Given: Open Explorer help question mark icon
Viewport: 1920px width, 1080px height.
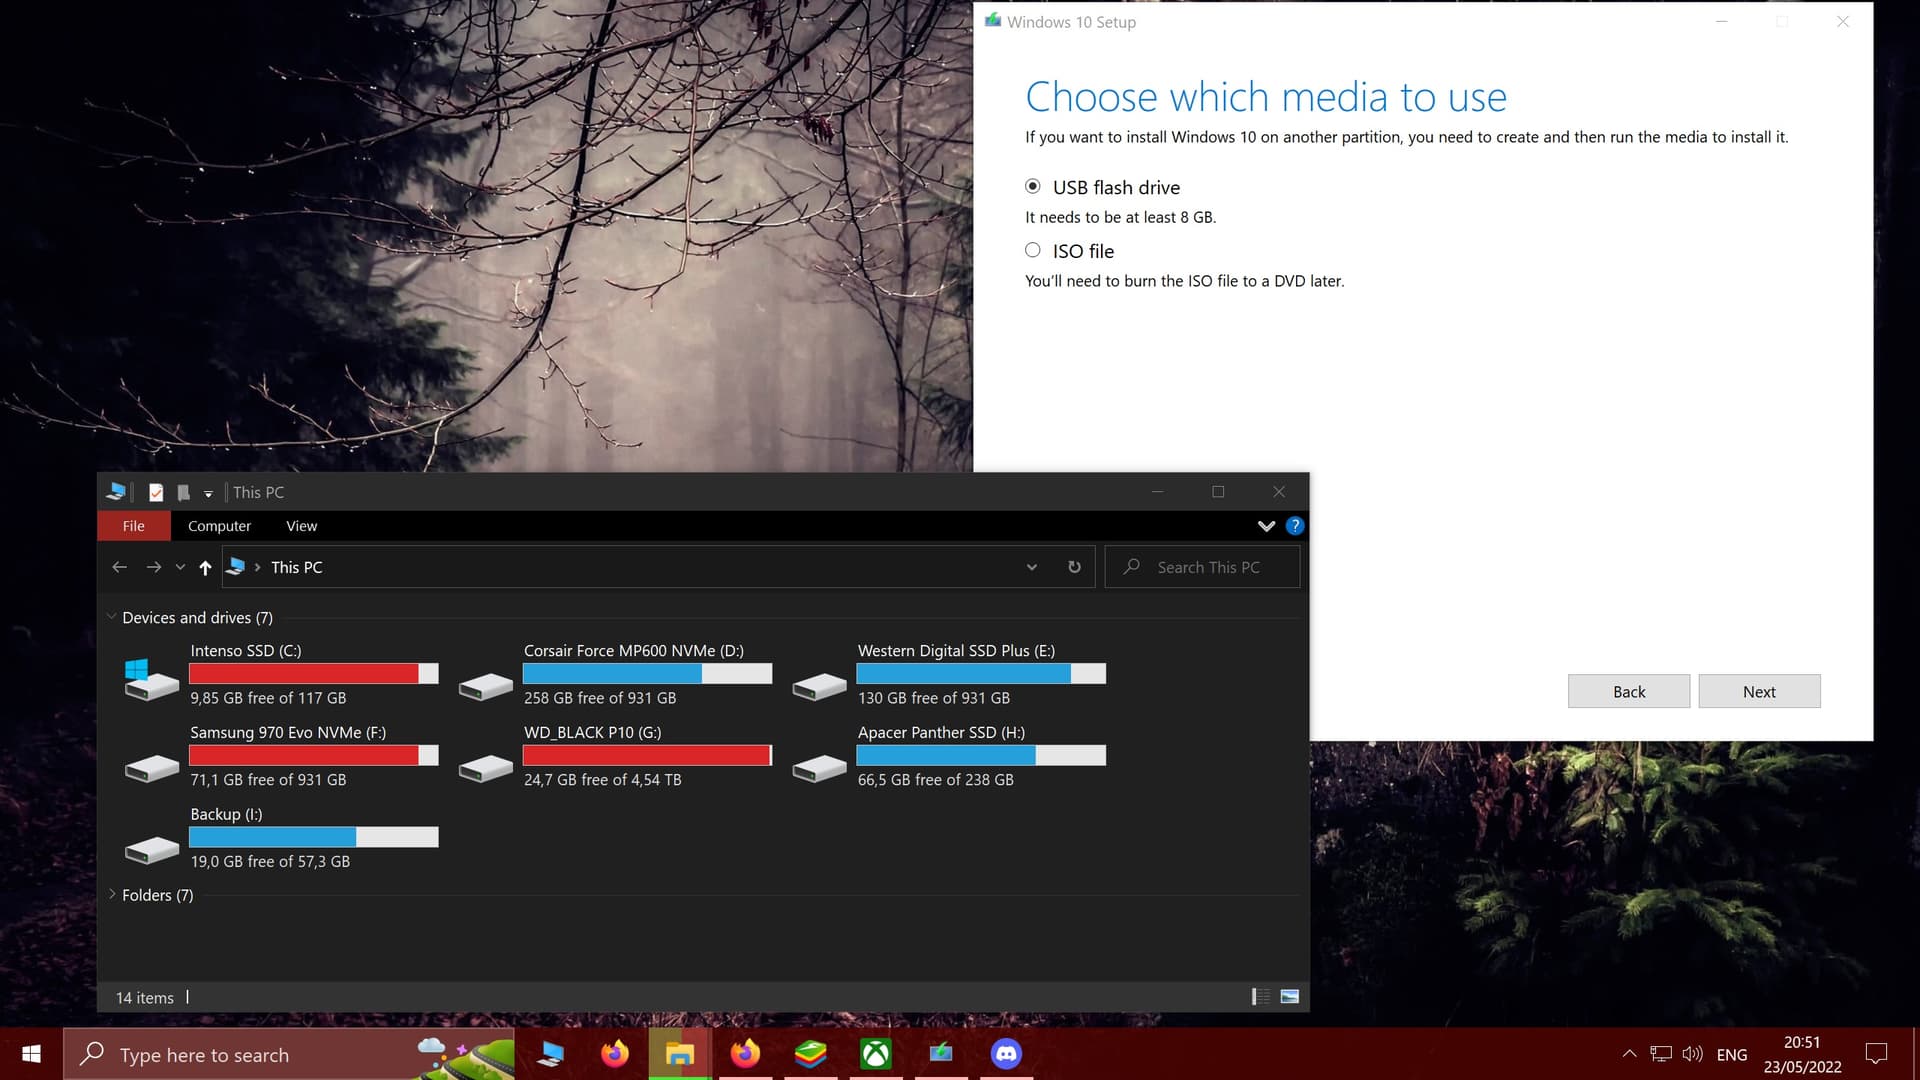Looking at the screenshot, I should [1295, 526].
